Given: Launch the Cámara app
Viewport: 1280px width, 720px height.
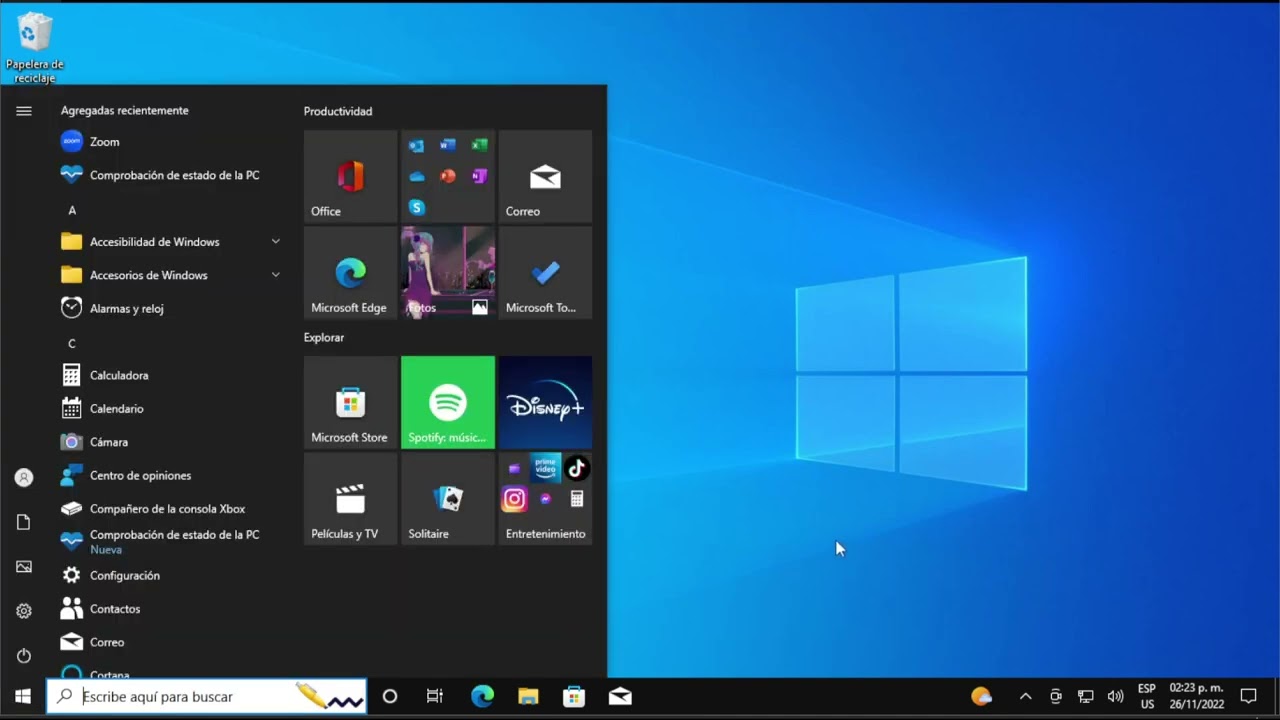Looking at the screenshot, I should pos(170,442).
